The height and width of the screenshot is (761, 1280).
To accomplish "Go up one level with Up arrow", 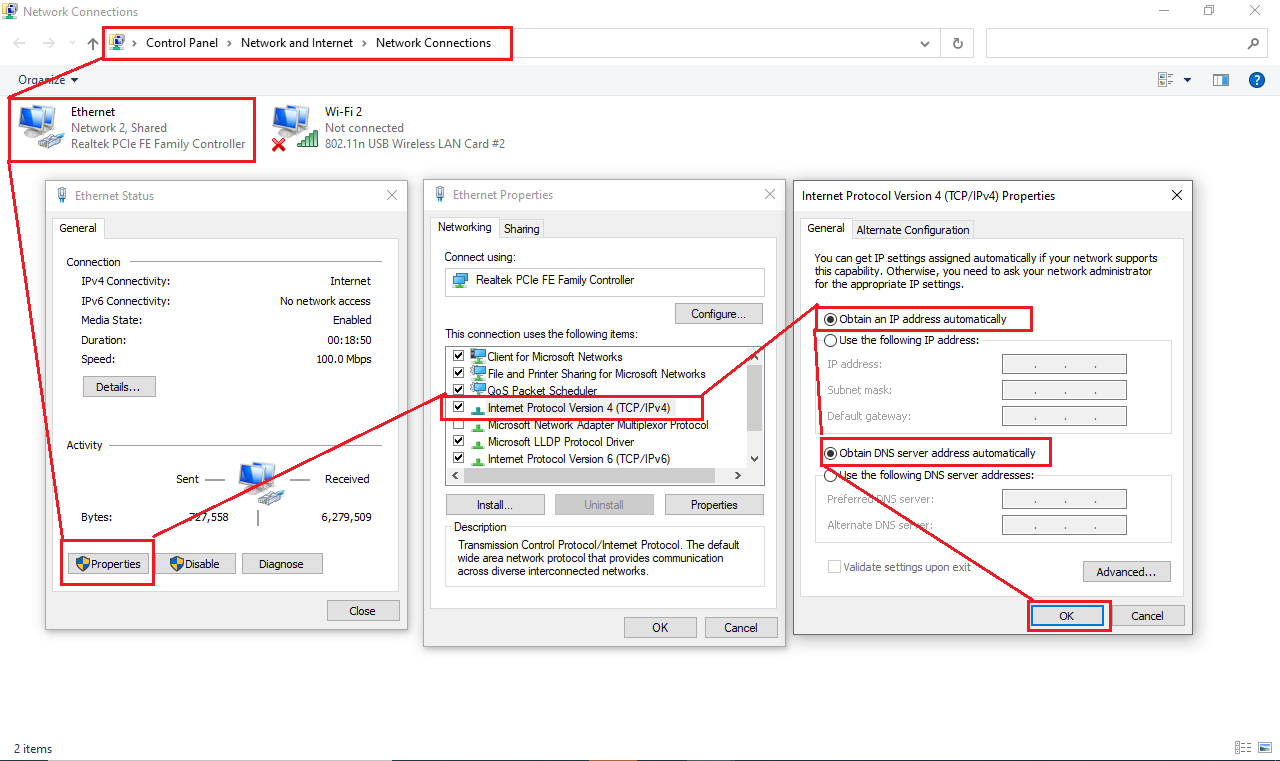I will click(x=93, y=43).
